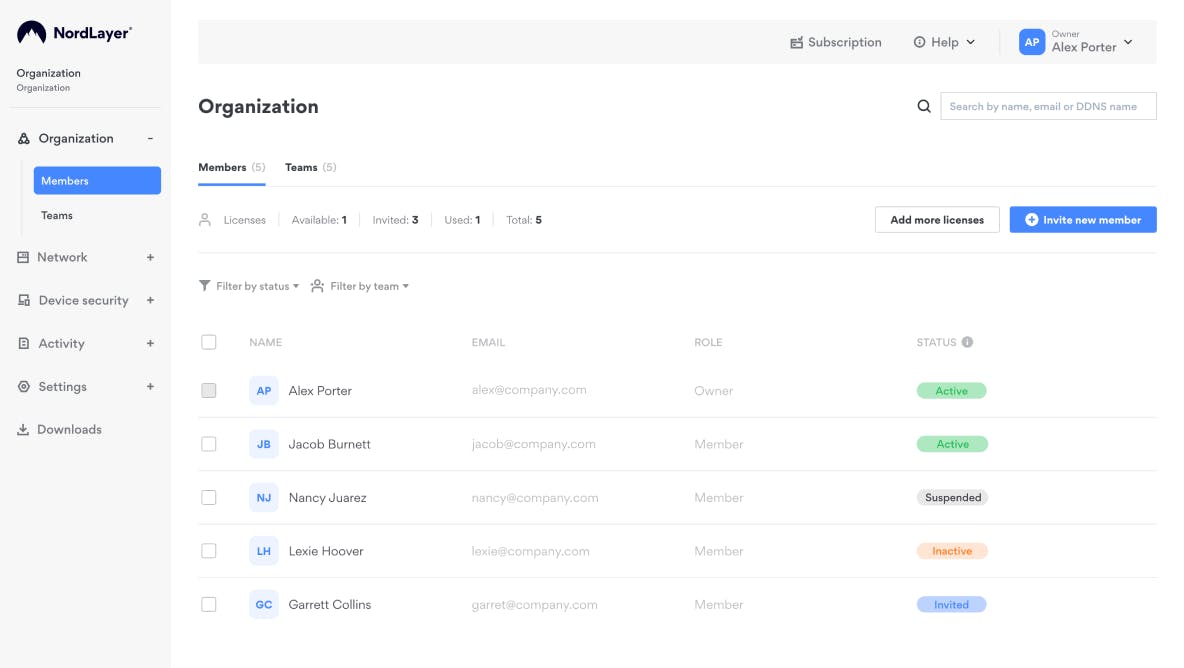
Task: Toggle the select-all checkbox in table header
Action: coord(209,342)
